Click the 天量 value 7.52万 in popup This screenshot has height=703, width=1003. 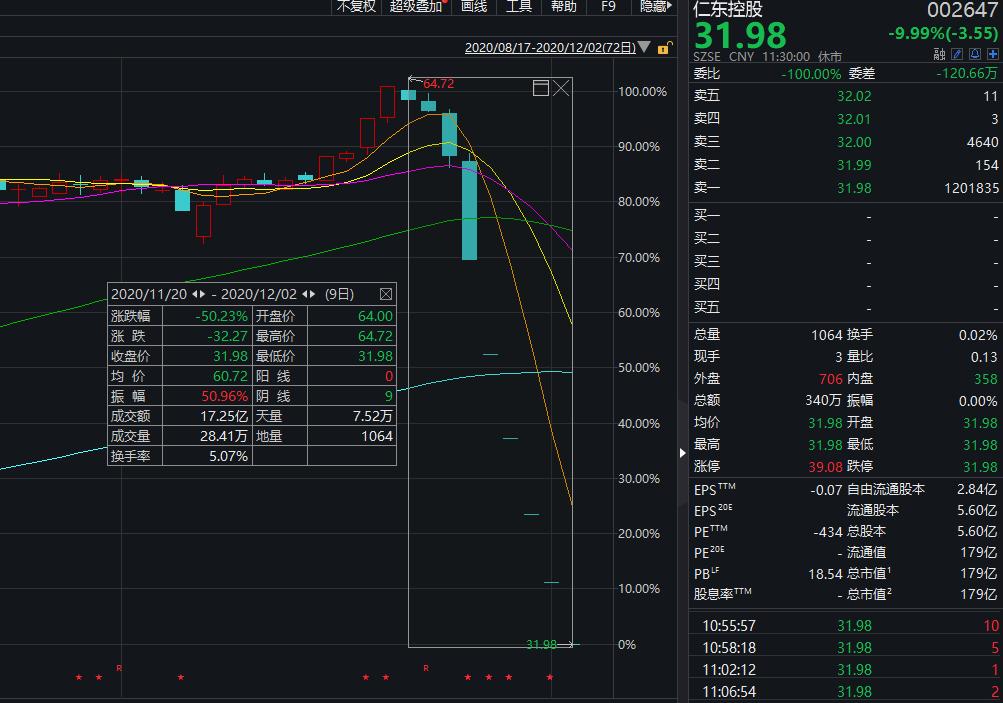pos(373,416)
